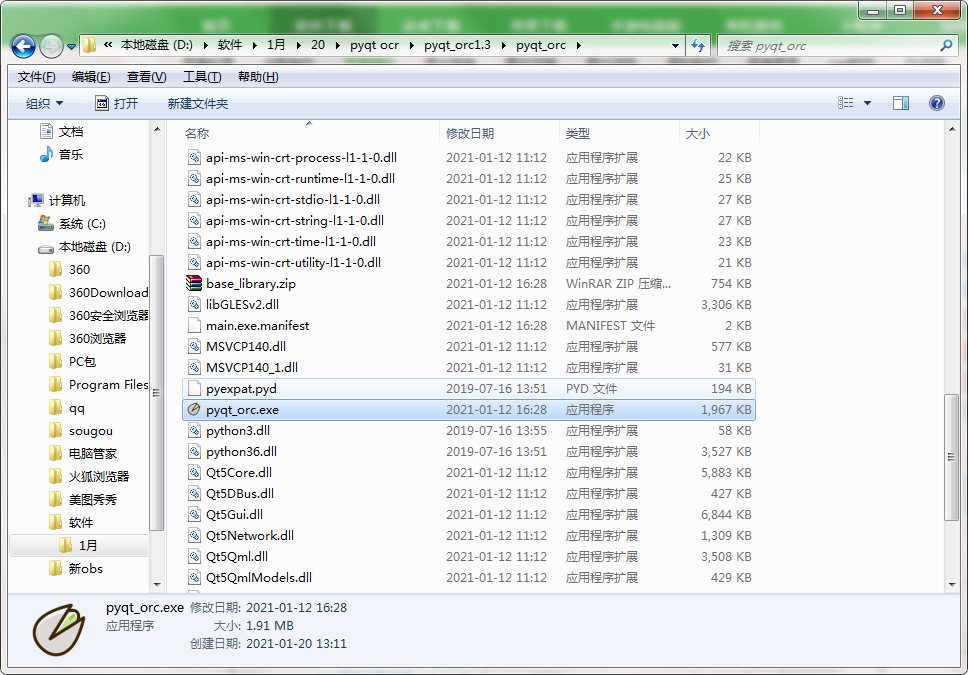Click the Qt5Core.dll file icon
The height and width of the screenshot is (675, 968).
point(194,472)
